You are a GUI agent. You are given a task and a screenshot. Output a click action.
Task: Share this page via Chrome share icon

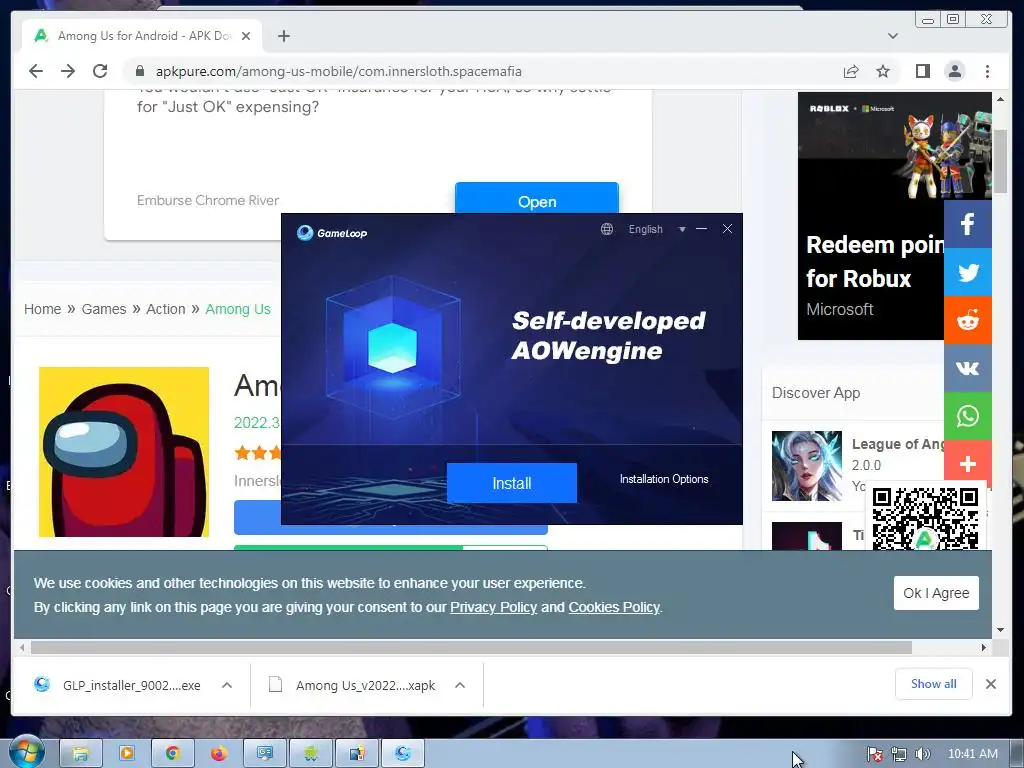click(x=851, y=71)
